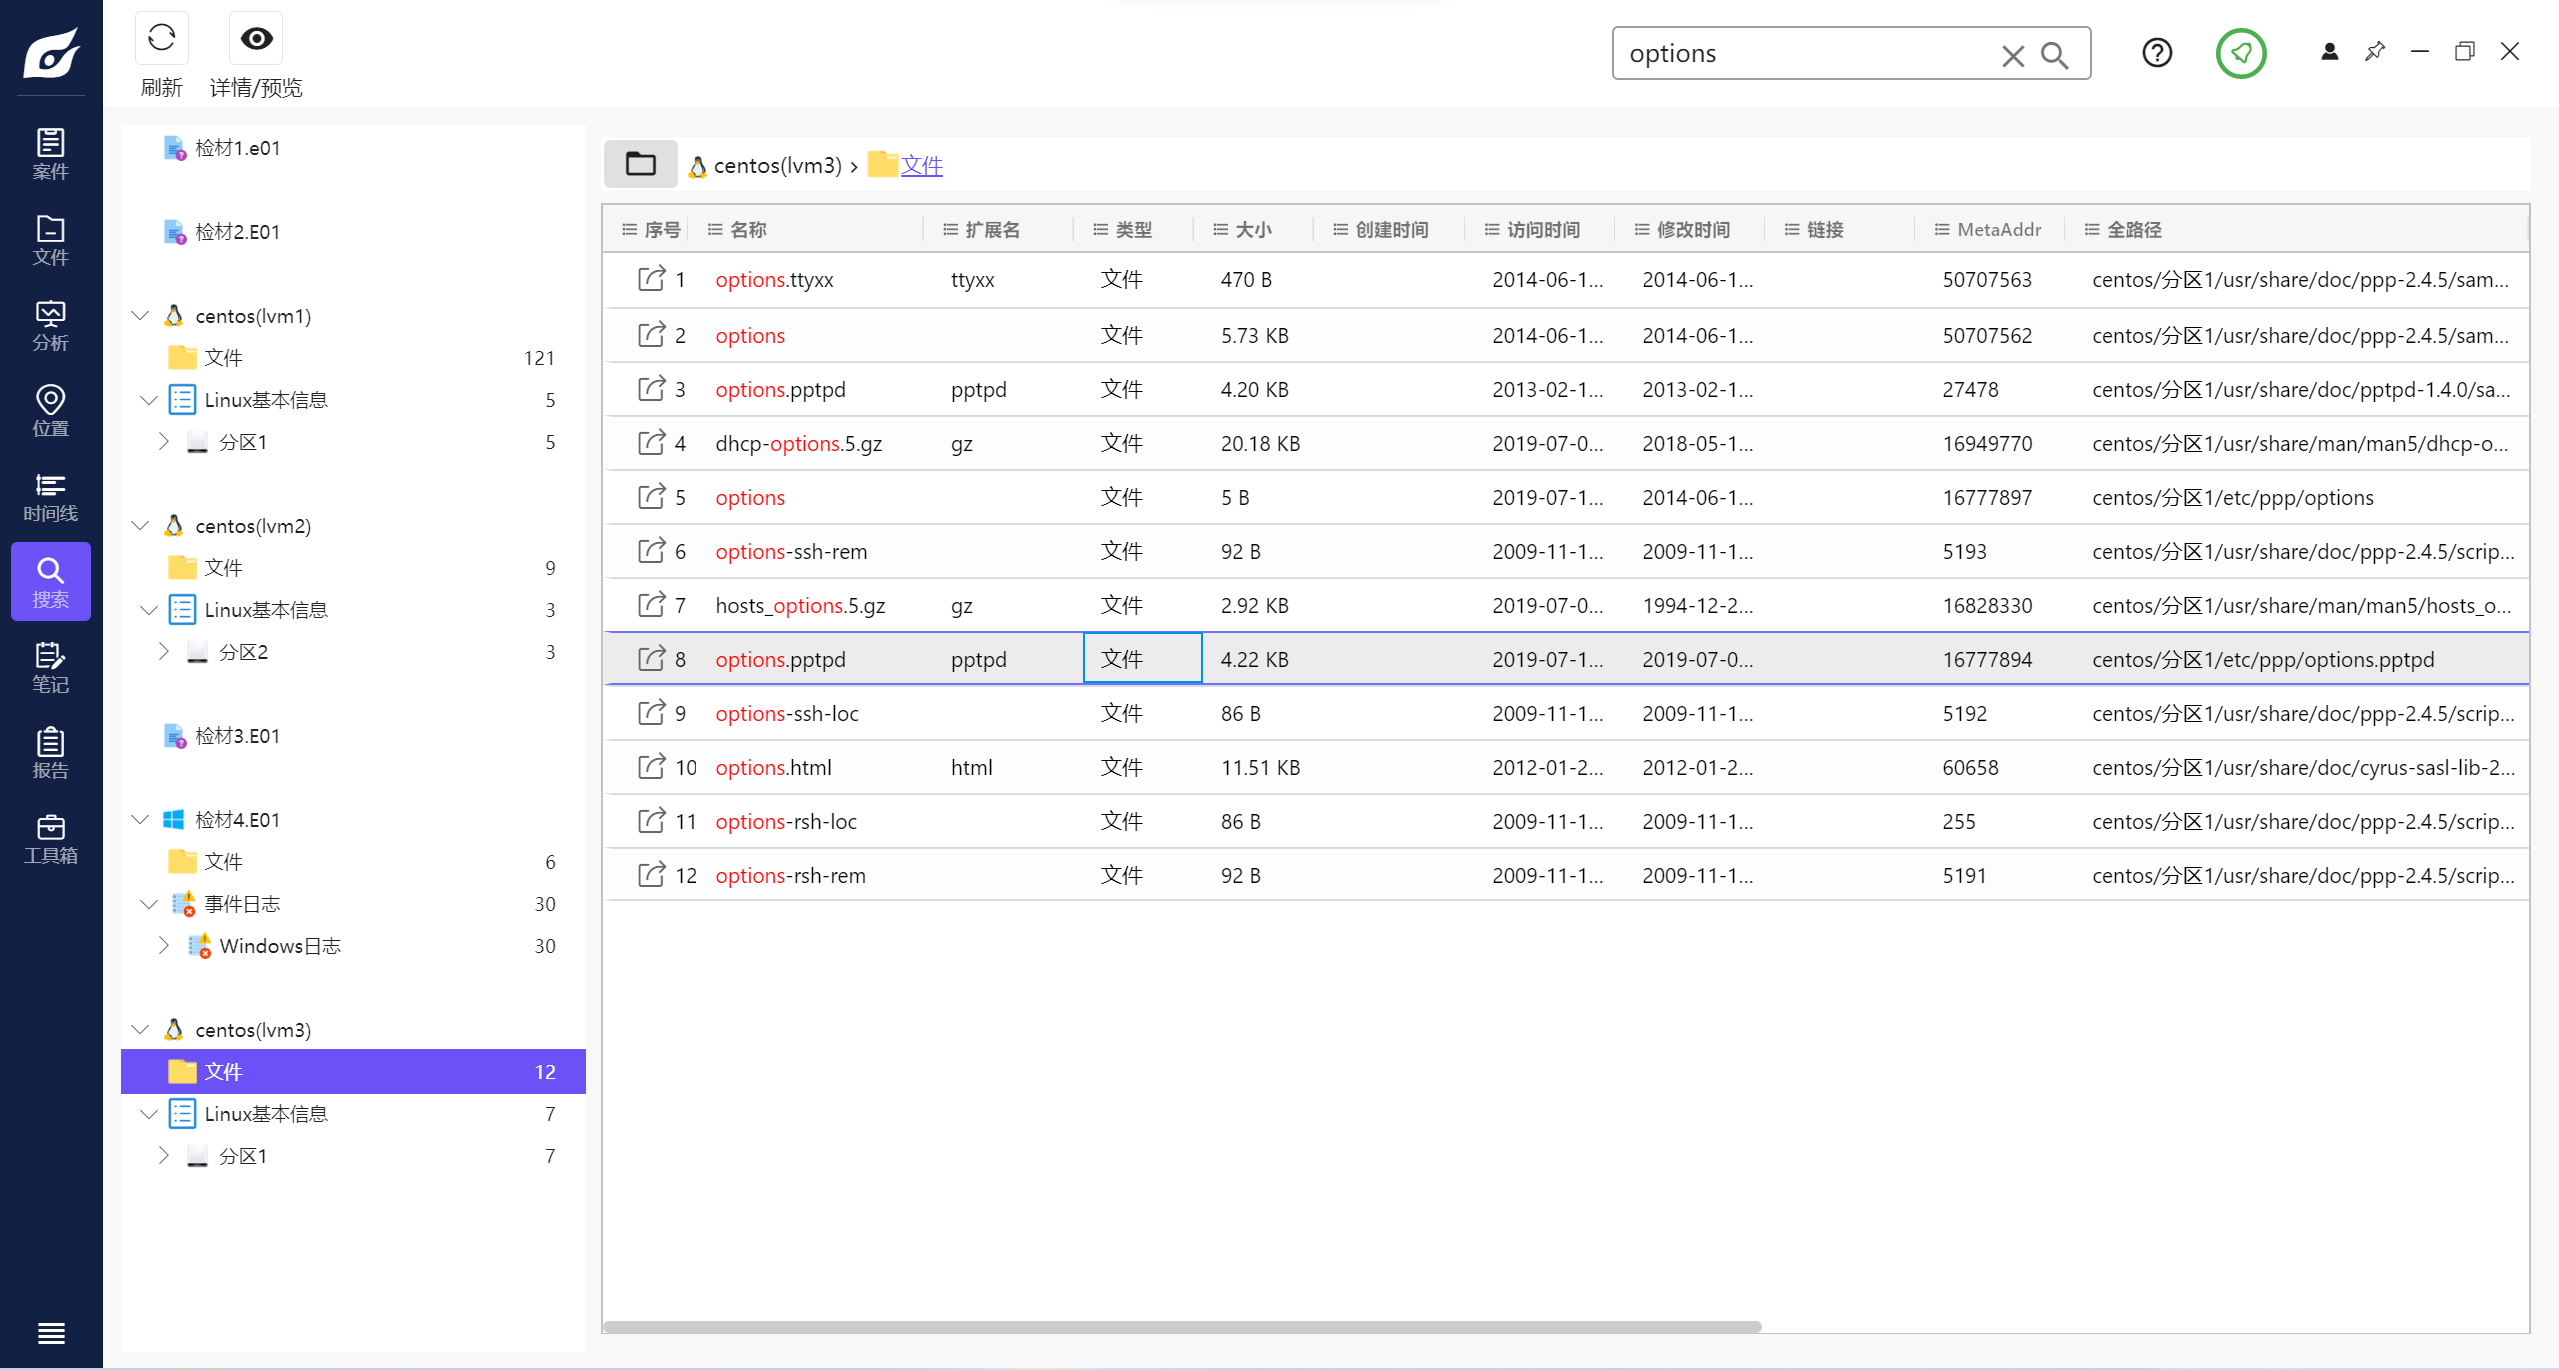Select the 搜索 (Search) sidebar section
Screen dimensions: 2559x1370
[50, 582]
